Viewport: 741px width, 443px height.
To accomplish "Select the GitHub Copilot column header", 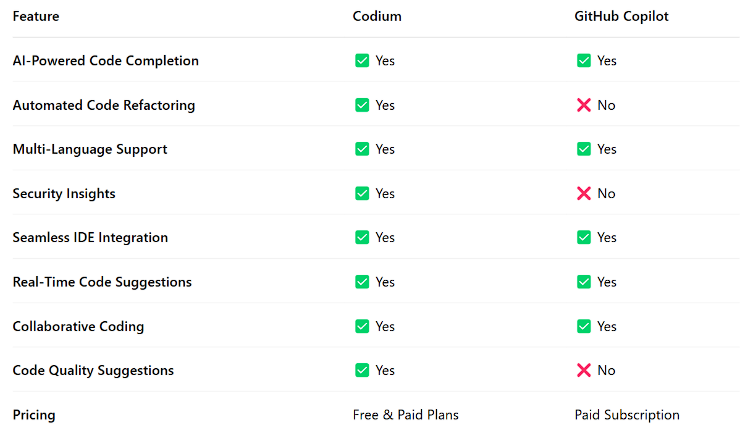I will click(x=621, y=17).
